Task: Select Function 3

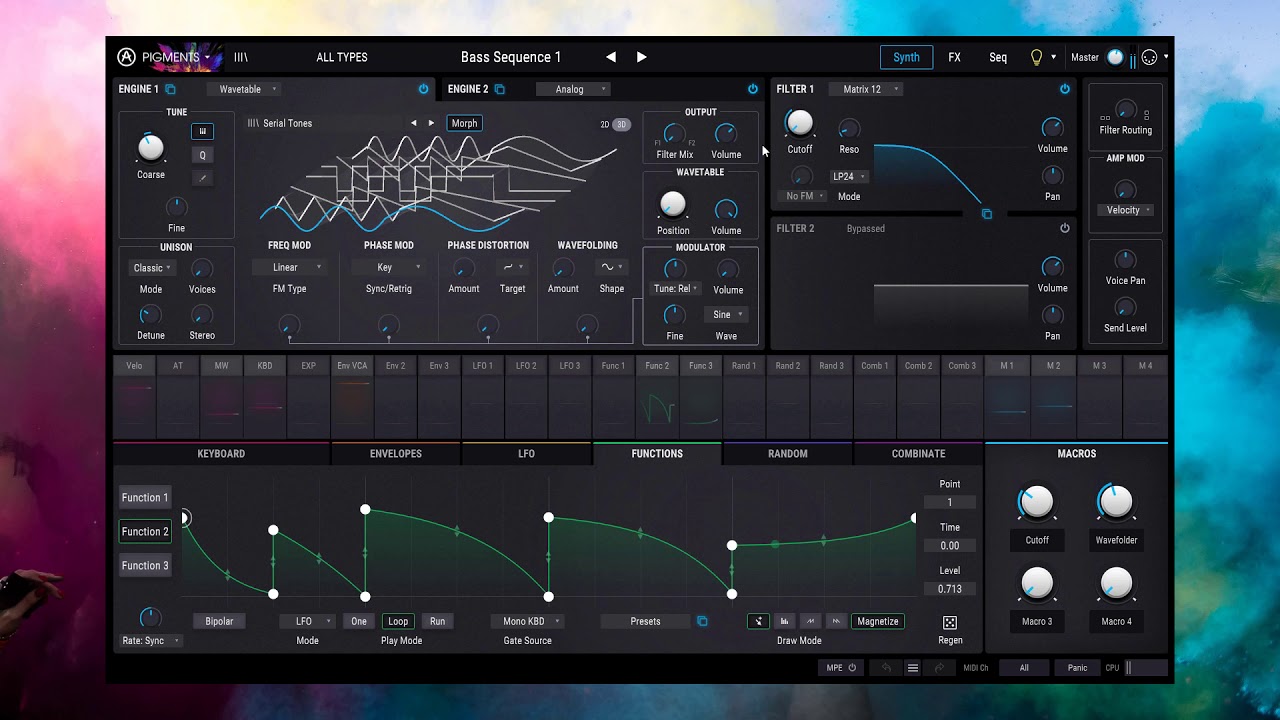Action: tap(145, 565)
